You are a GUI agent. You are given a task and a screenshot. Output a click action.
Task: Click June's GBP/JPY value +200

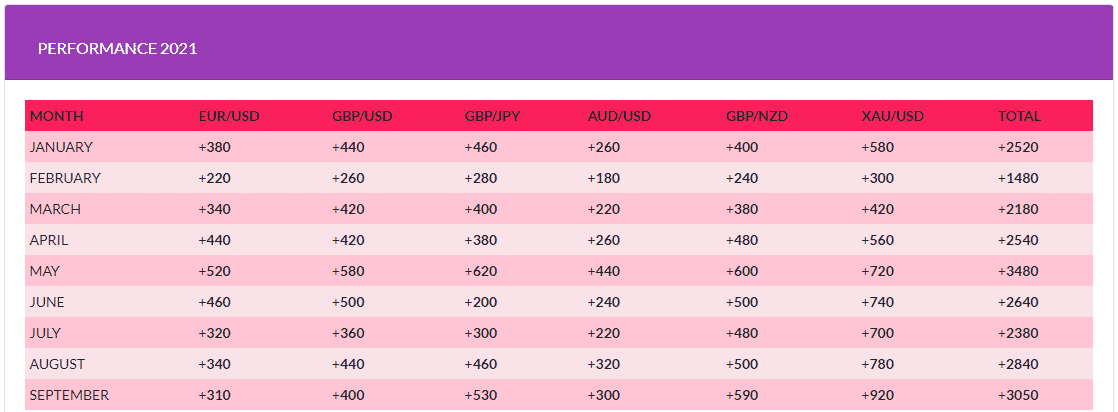pos(481,302)
